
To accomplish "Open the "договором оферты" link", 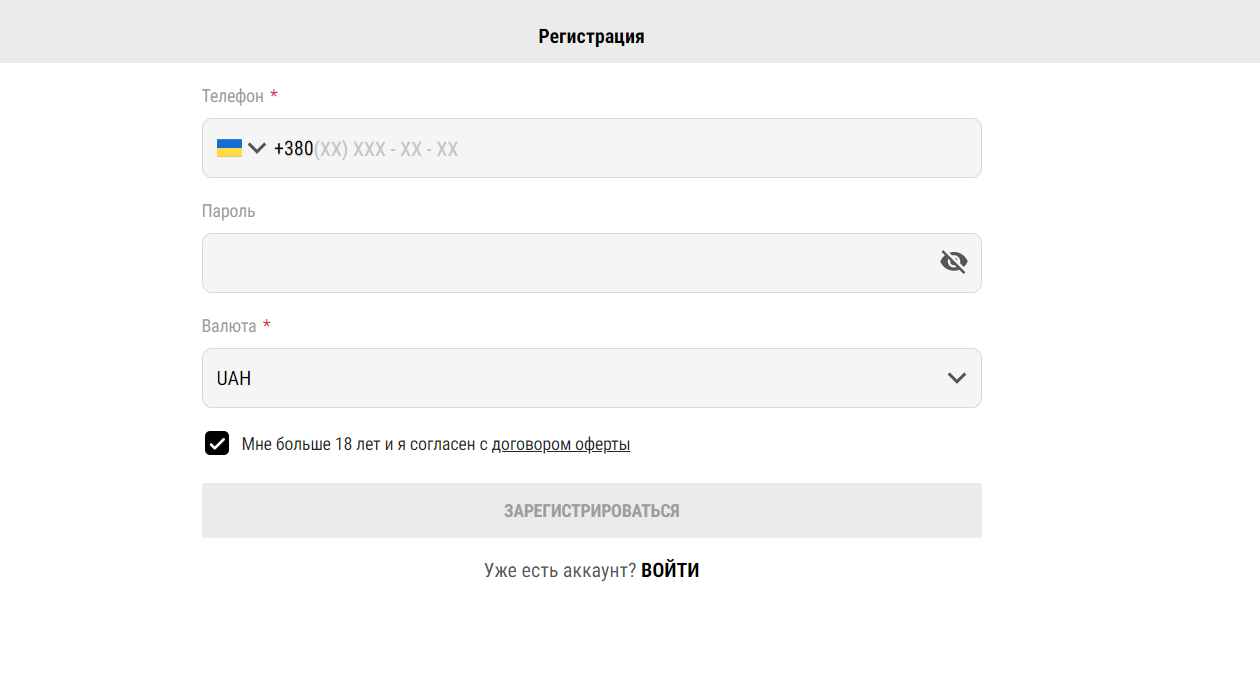I will pyautogui.click(x=561, y=444).
